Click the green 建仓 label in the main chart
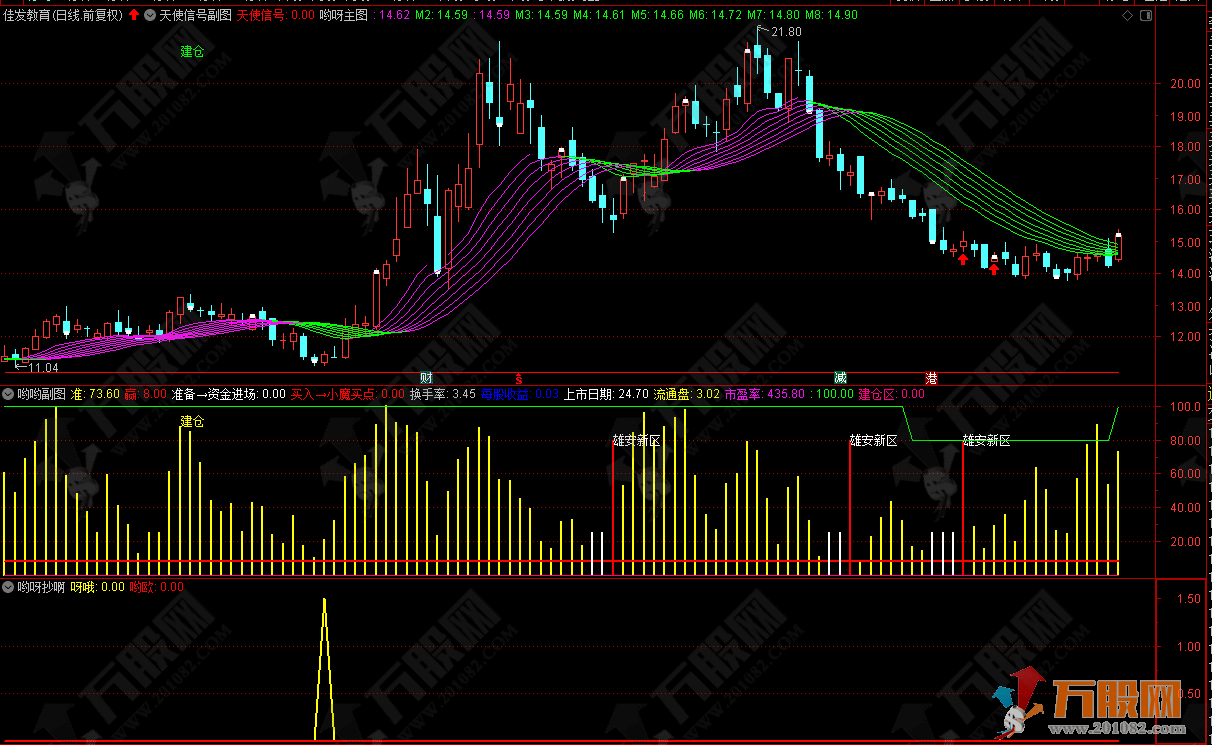The image size is (1212, 745). tap(192, 52)
